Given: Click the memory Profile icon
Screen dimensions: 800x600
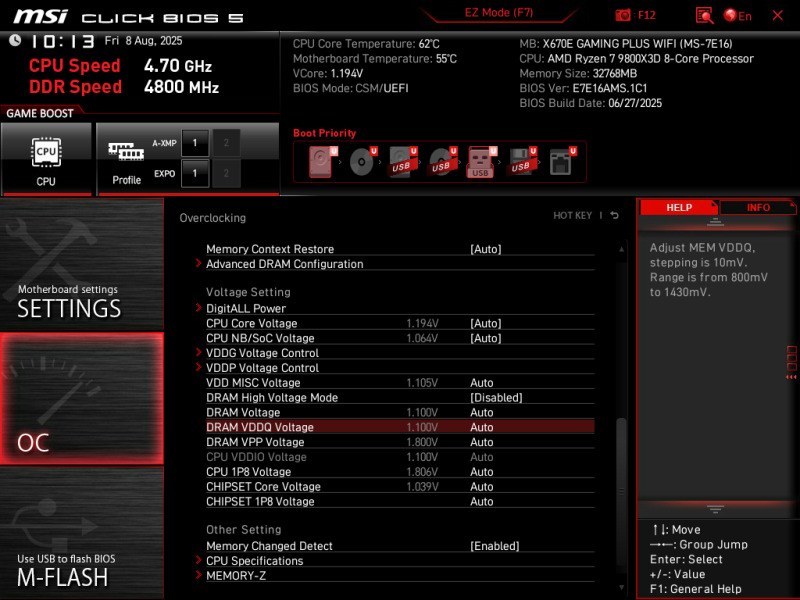Looking at the screenshot, I should 126,162.
